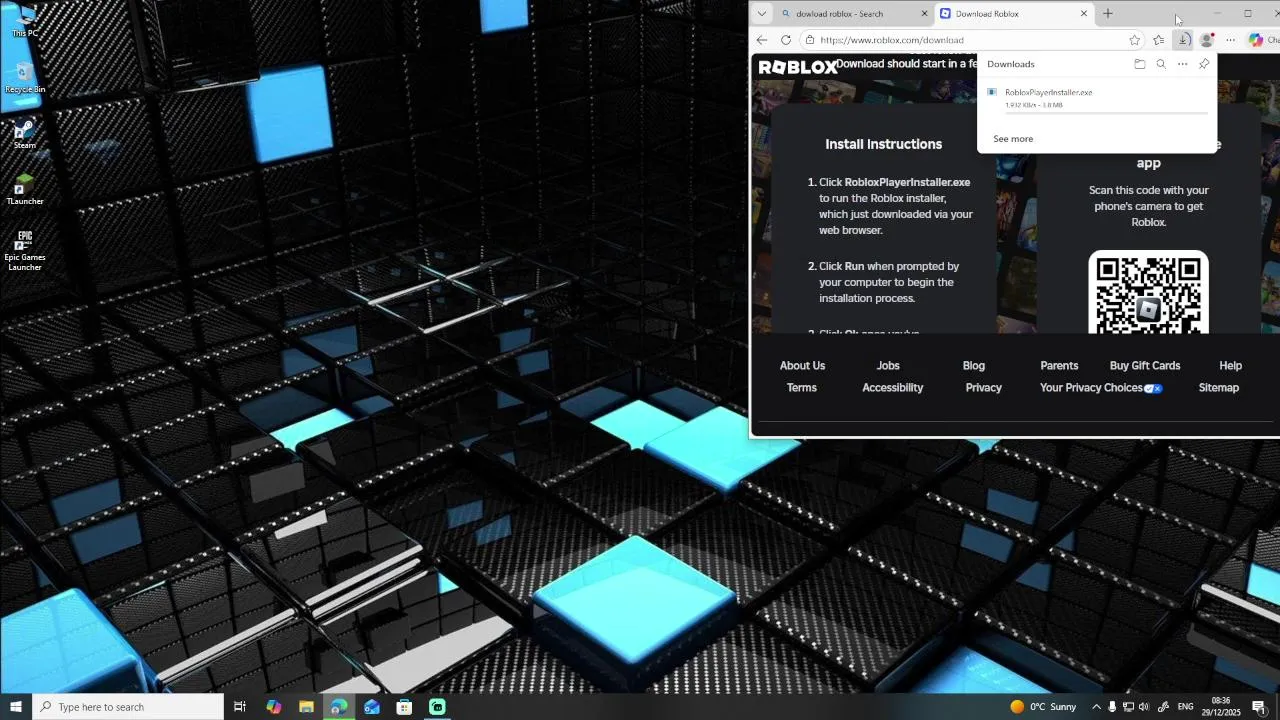Open Microsoft Store from taskbar

pos(404,707)
